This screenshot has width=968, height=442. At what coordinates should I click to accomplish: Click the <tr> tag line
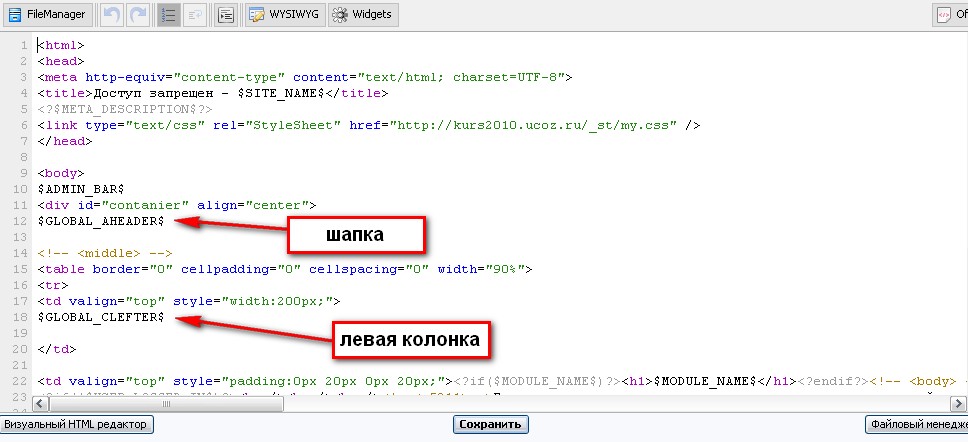pos(52,286)
